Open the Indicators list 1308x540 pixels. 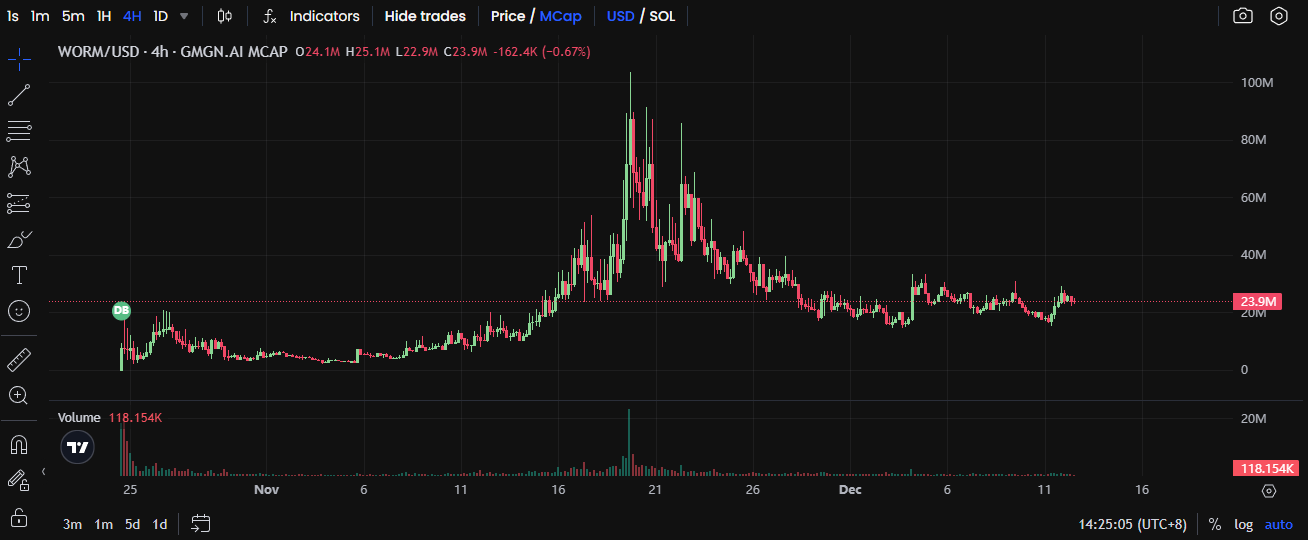coord(312,16)
